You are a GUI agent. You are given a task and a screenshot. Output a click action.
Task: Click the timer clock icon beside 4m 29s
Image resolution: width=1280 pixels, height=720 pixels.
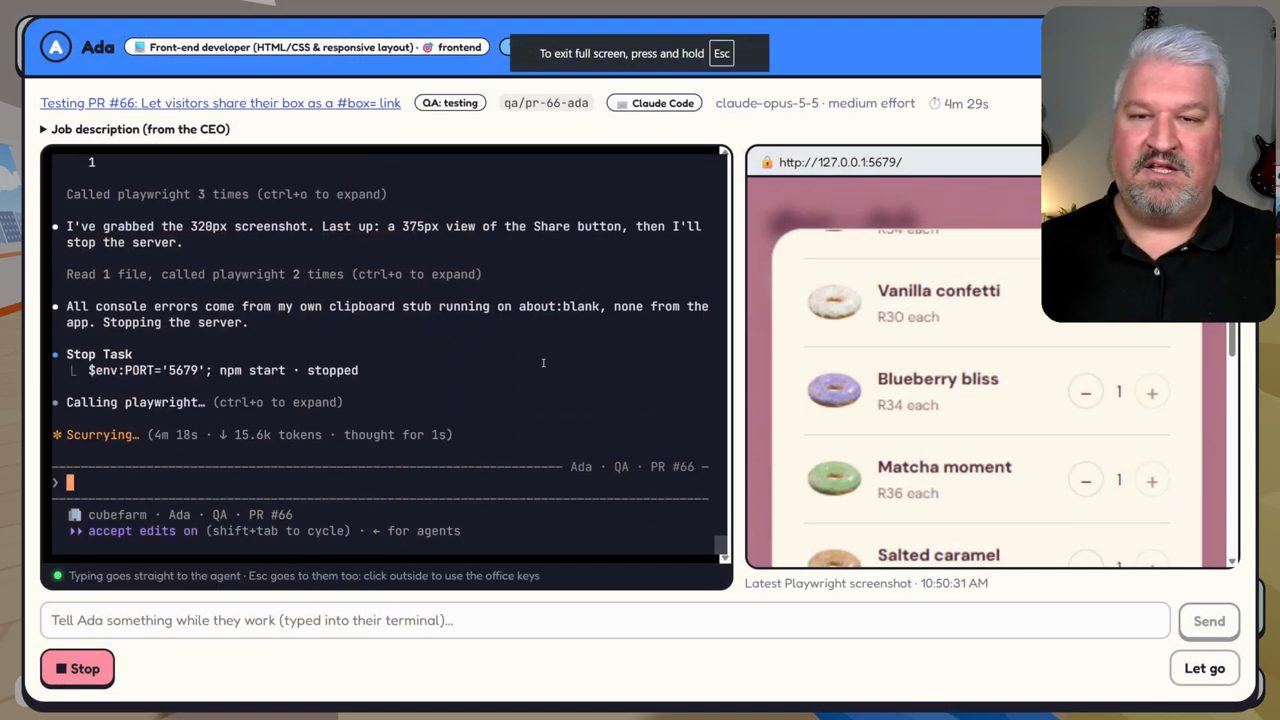click(935, 103)
